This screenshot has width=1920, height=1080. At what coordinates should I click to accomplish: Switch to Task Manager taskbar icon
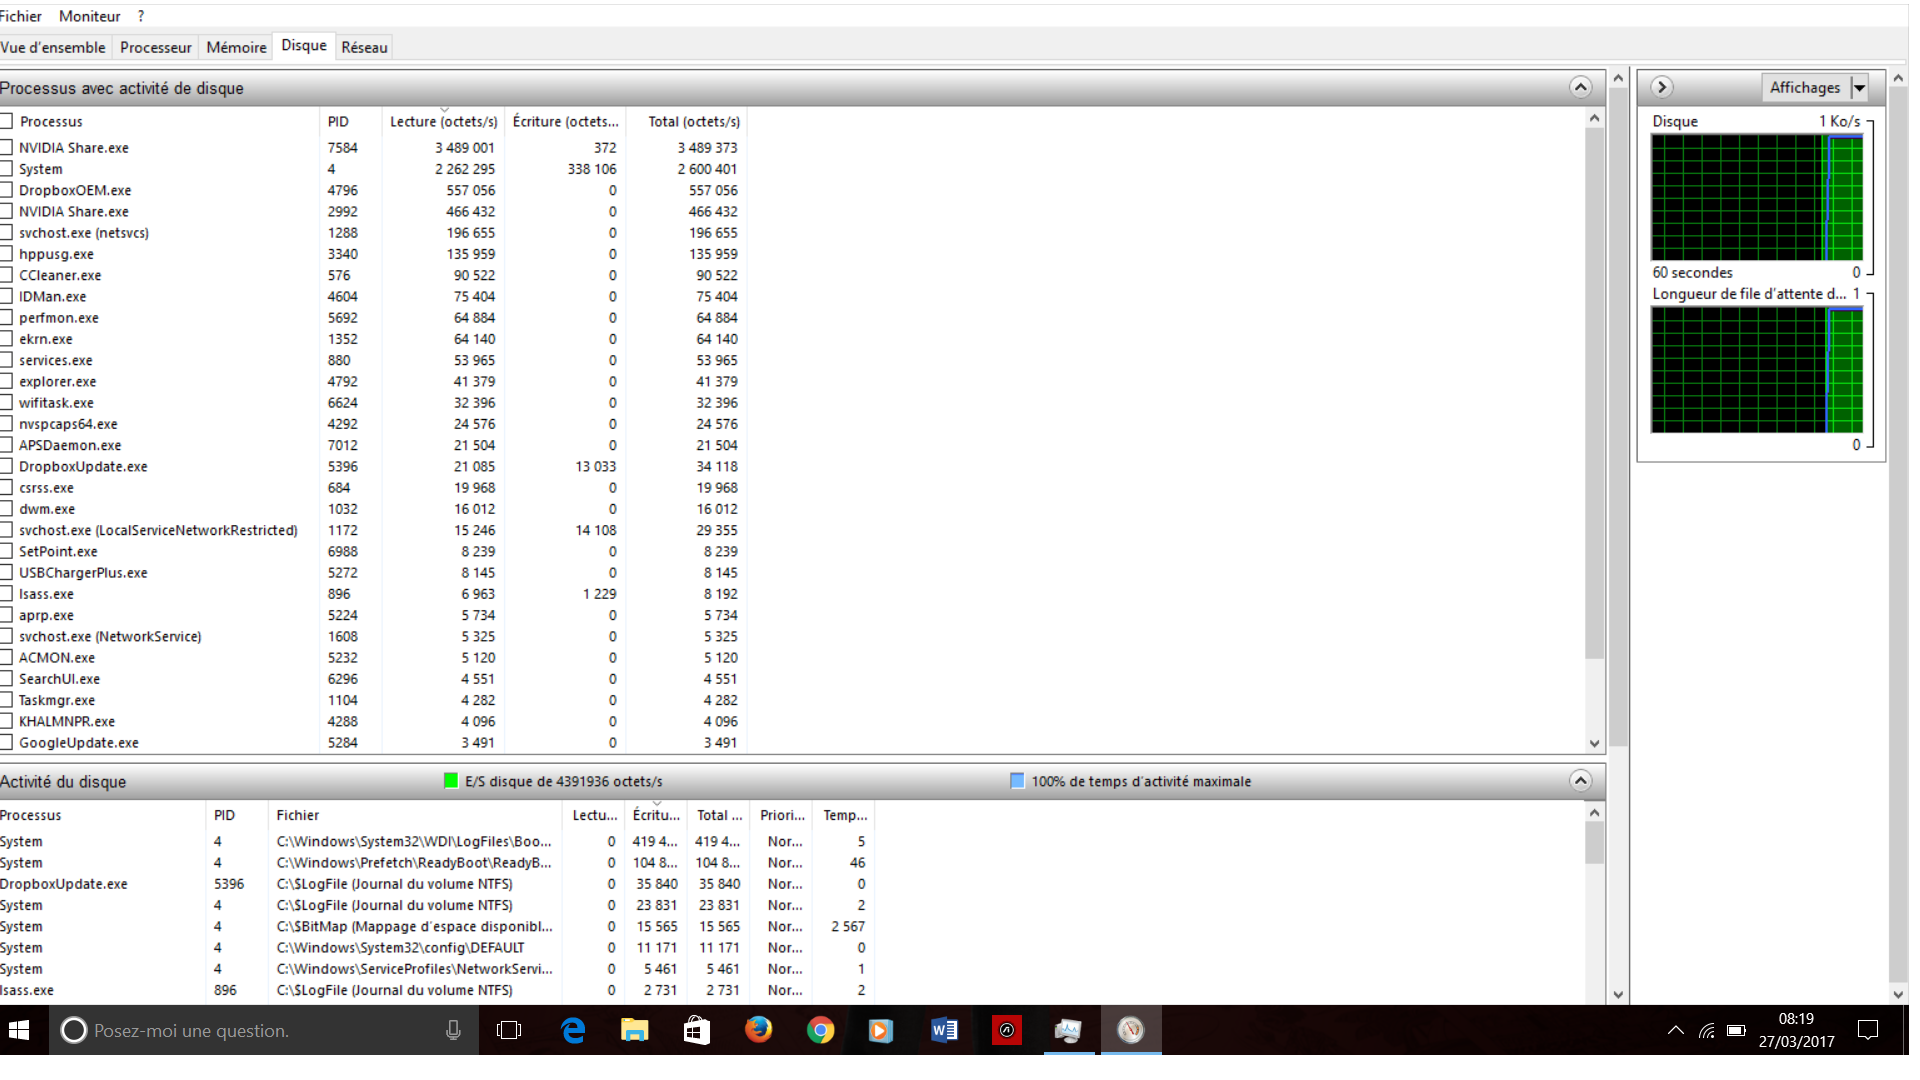[x=1068, y=1030]
